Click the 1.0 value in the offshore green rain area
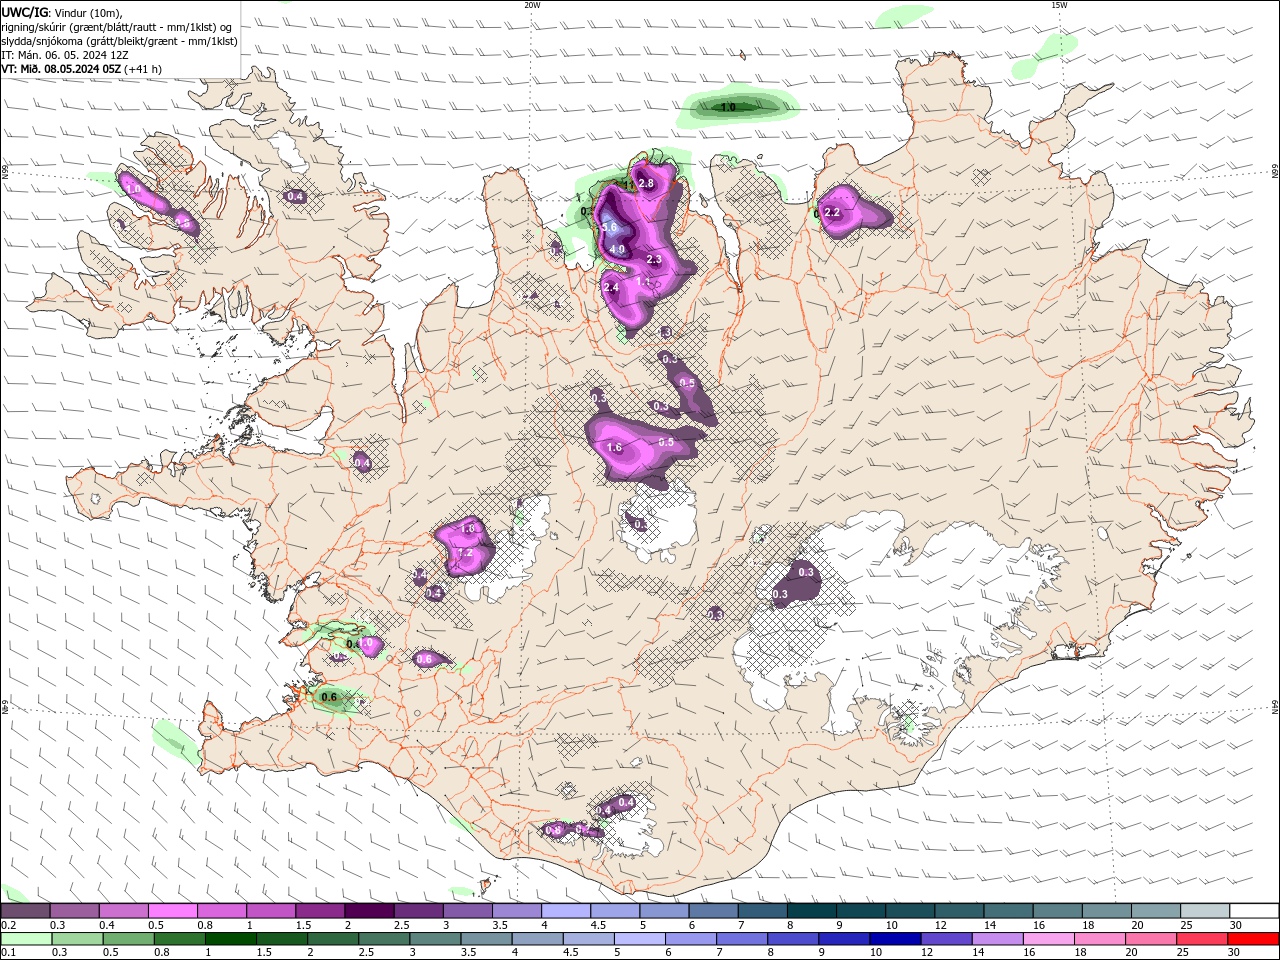 point(729,107)
